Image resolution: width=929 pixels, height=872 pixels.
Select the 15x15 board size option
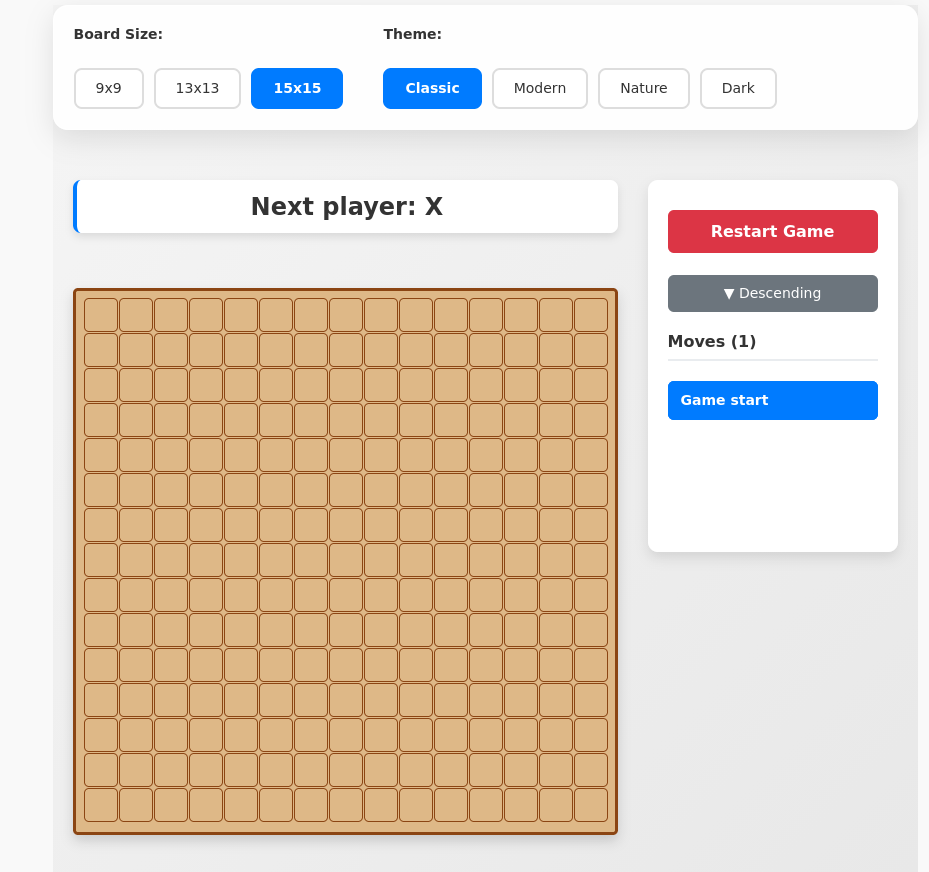click(297, 88)
